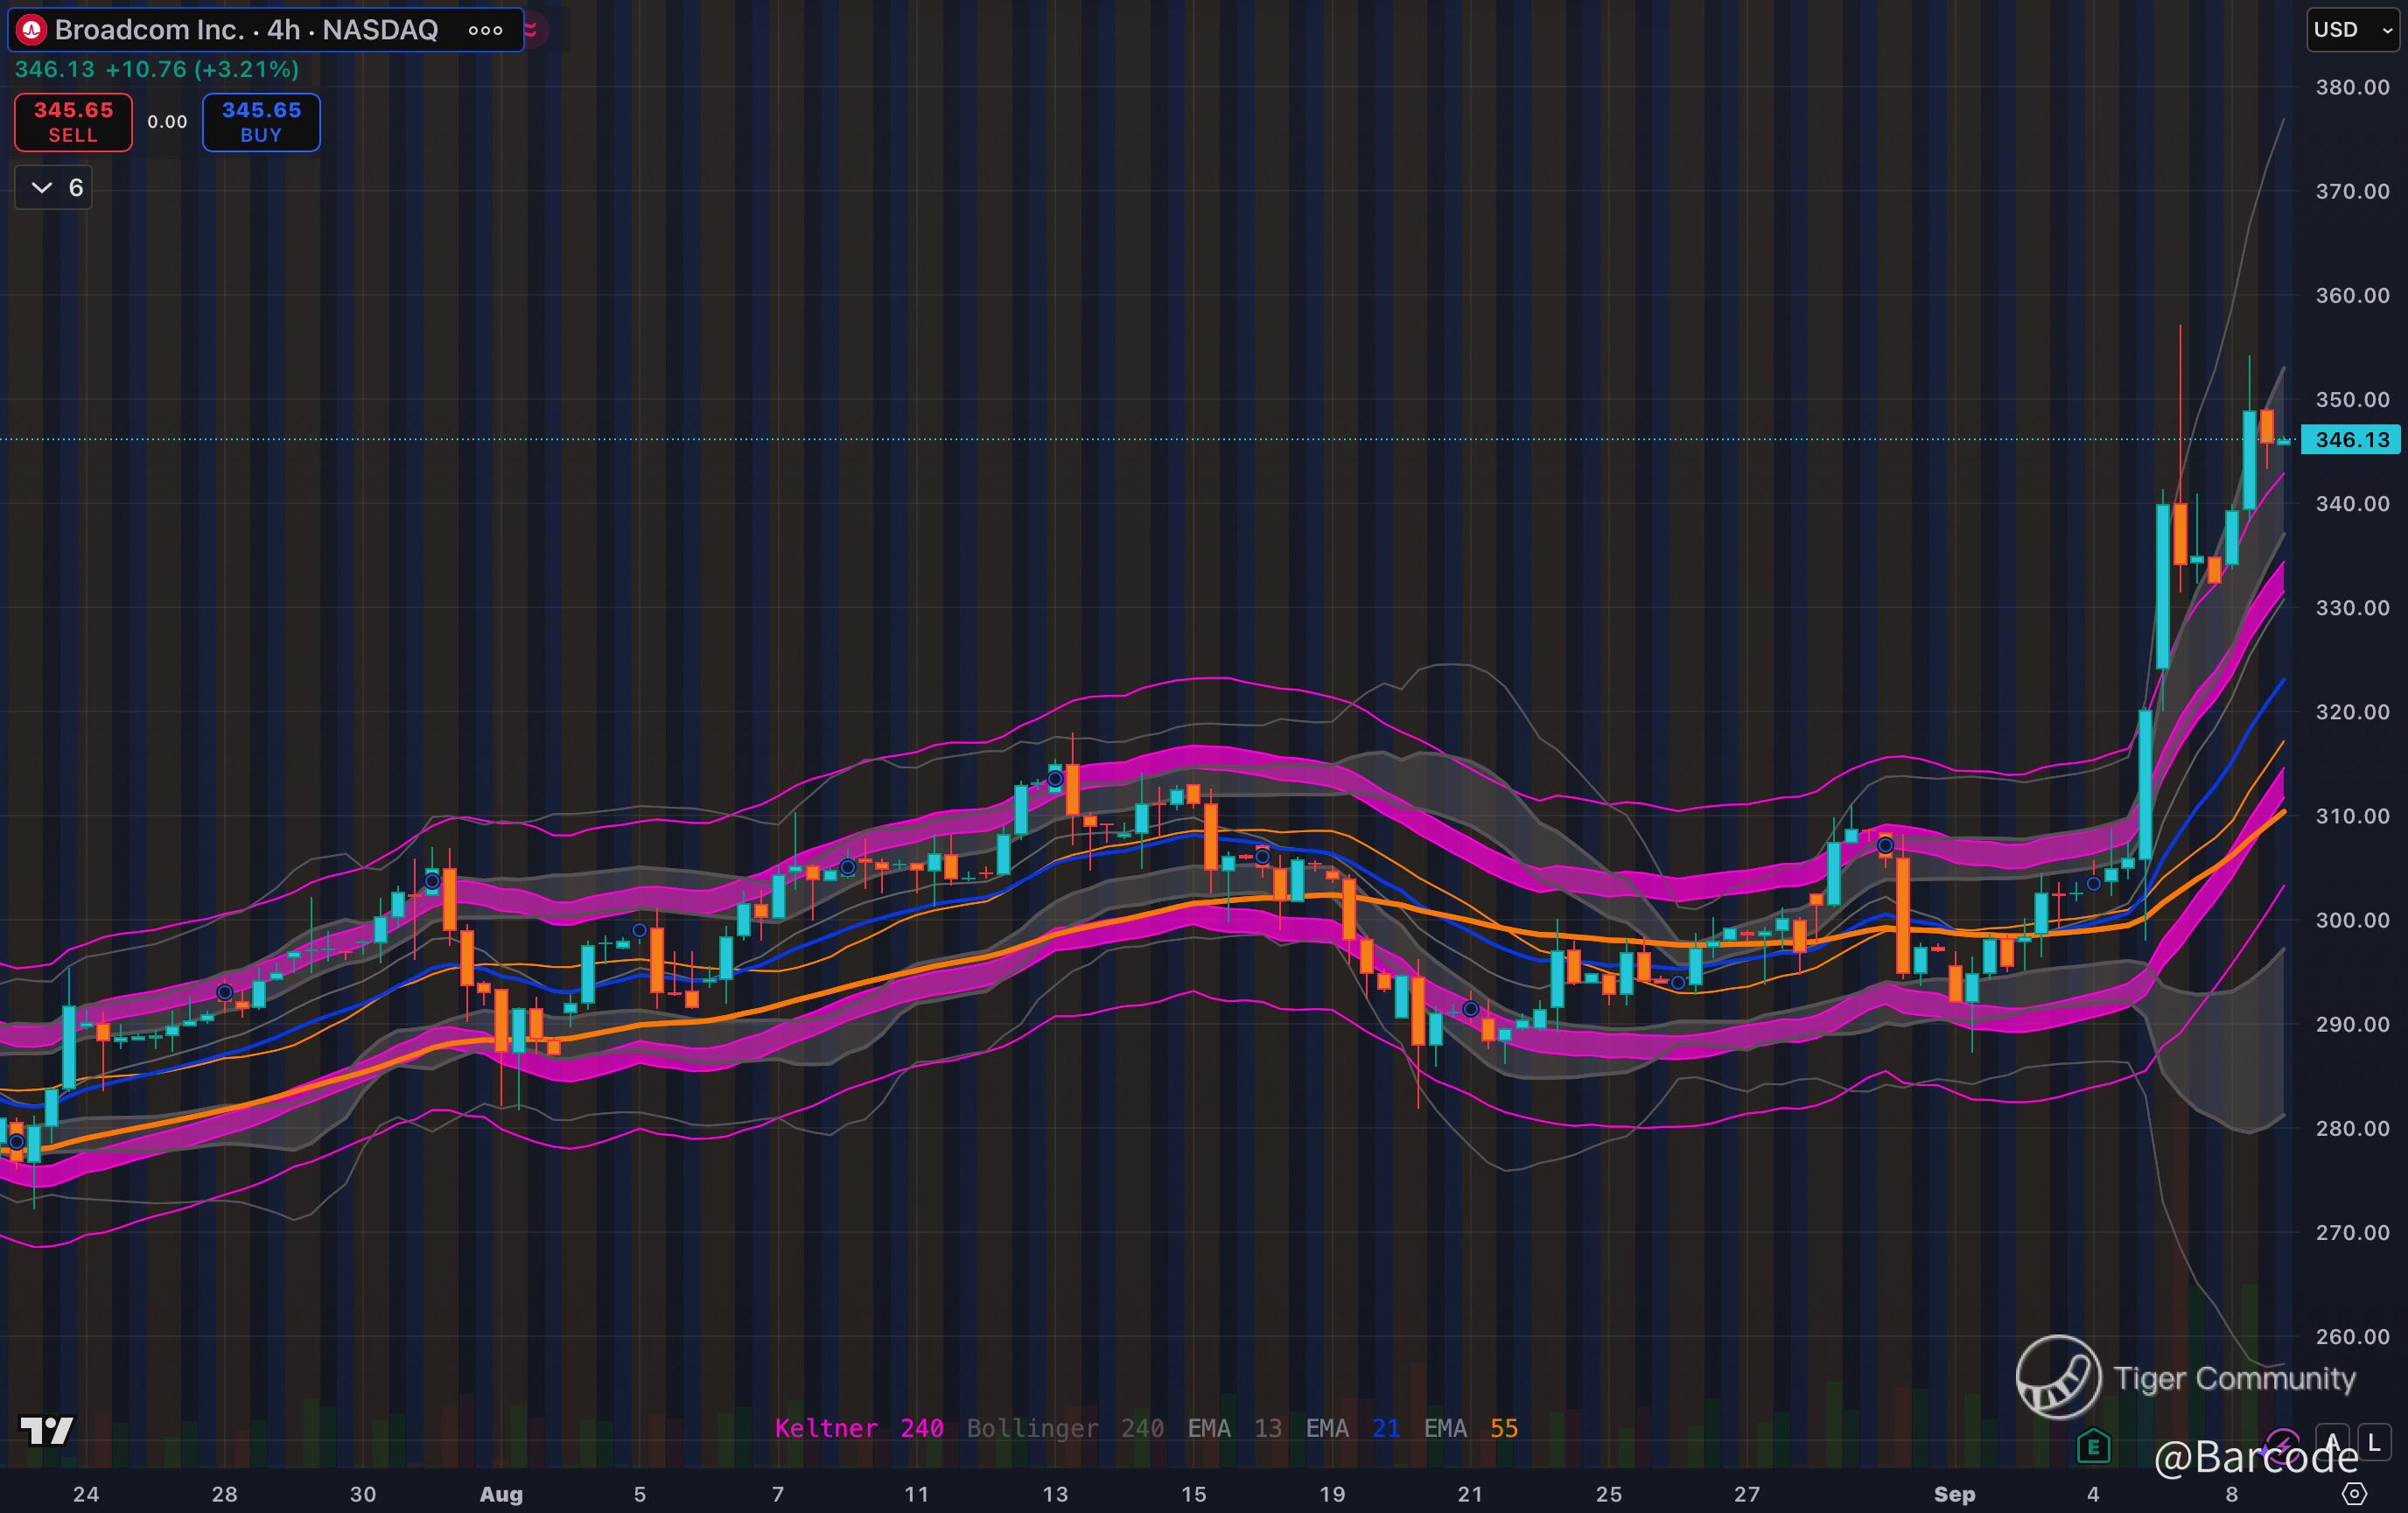Click the Tiger Community logo
This screenshot has height=1513, width=2408.
pos(2058,1377)
